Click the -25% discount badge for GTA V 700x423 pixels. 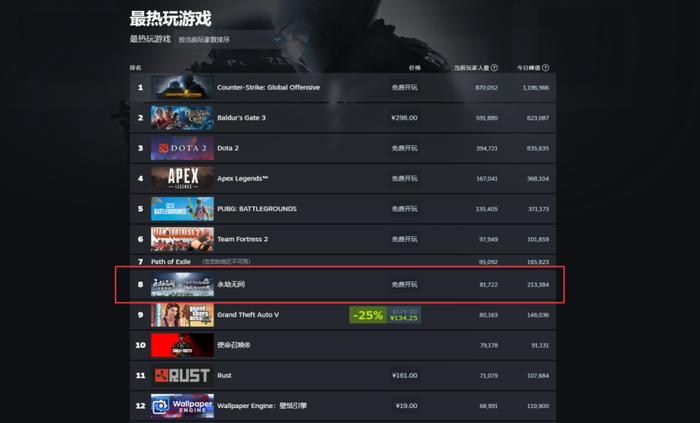tap(368, 315)
